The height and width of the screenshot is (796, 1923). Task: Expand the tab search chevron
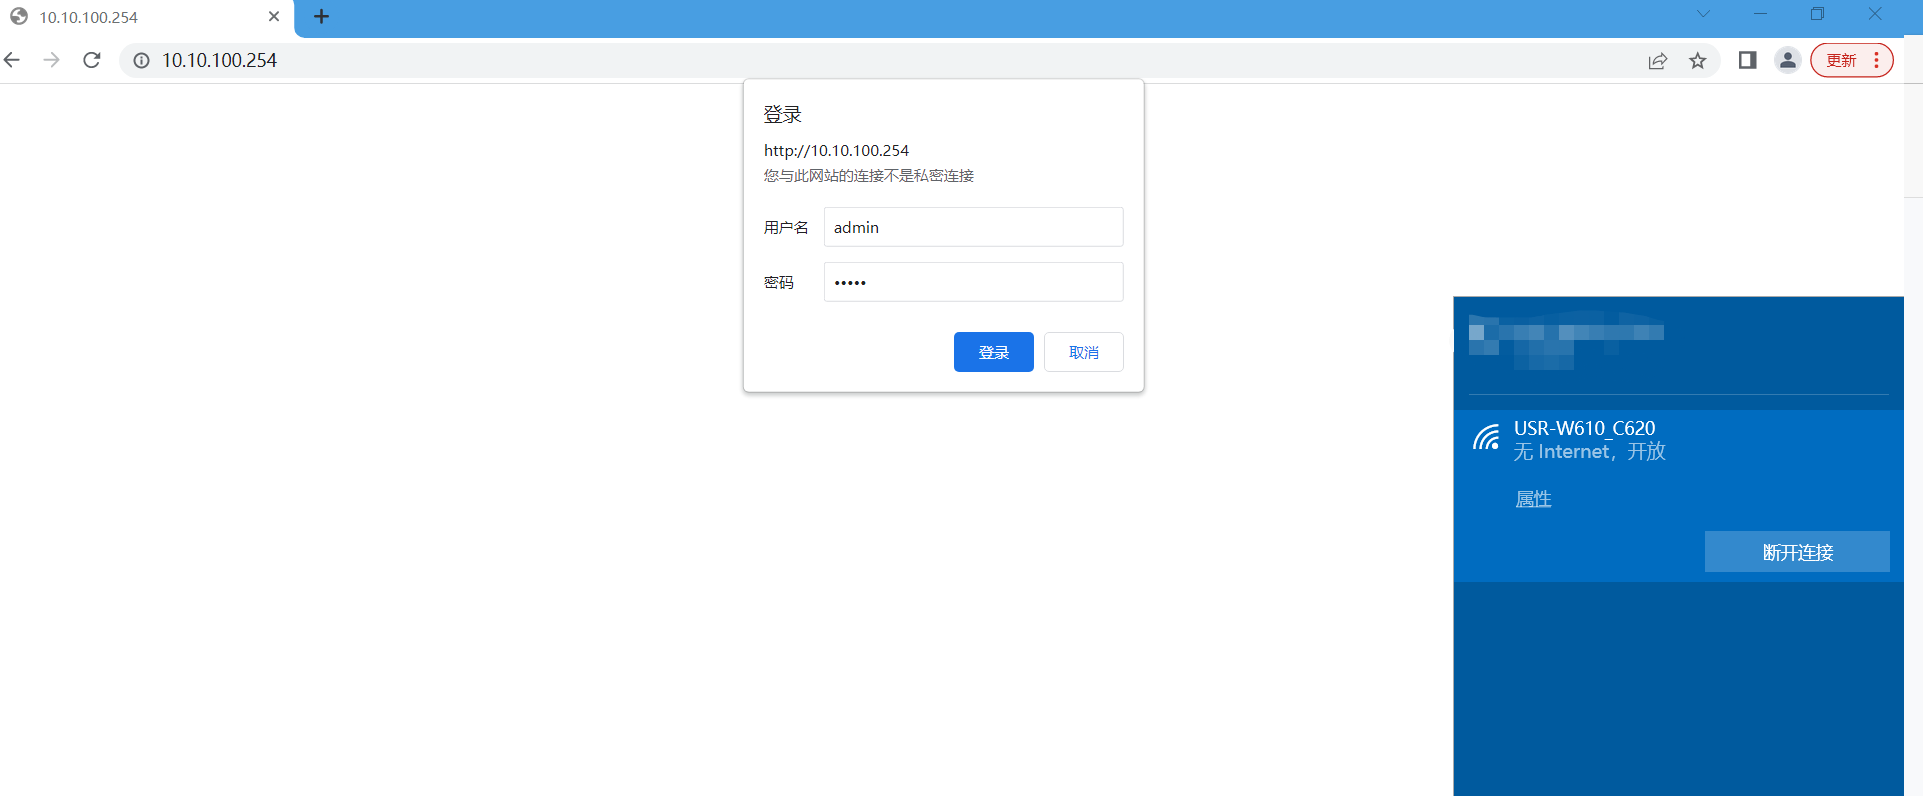pos(1703,14)
